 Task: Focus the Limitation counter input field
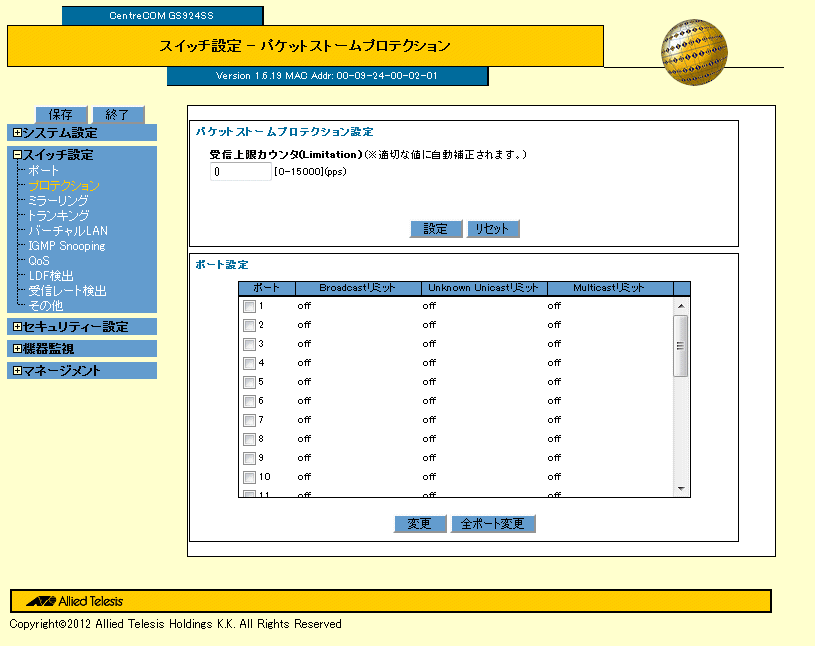241,172
